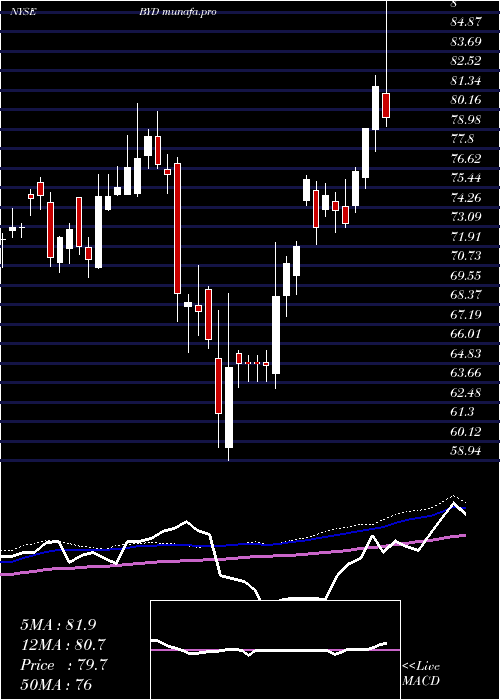Select the 67.19 price axis label
The image size is (500, 700).
[x=466, y=314]
